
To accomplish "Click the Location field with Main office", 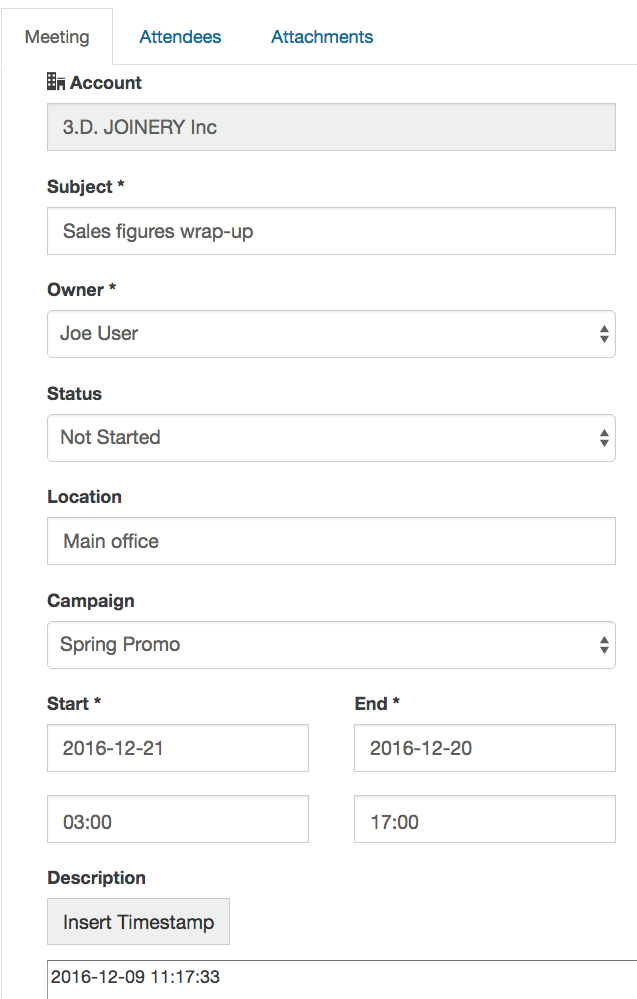I will [331, 542].
